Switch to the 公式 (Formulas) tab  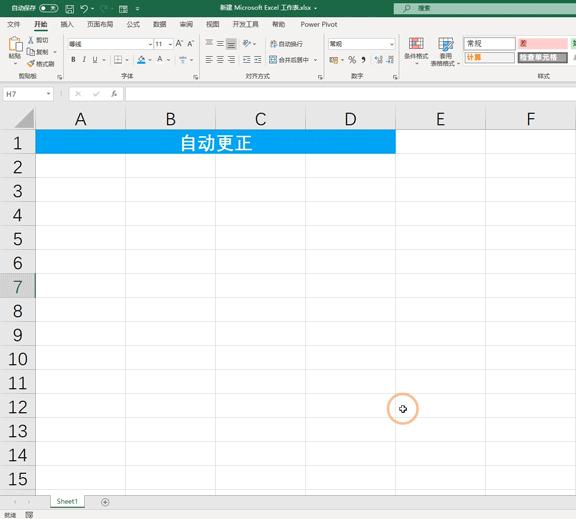click(x=133, y=24)
